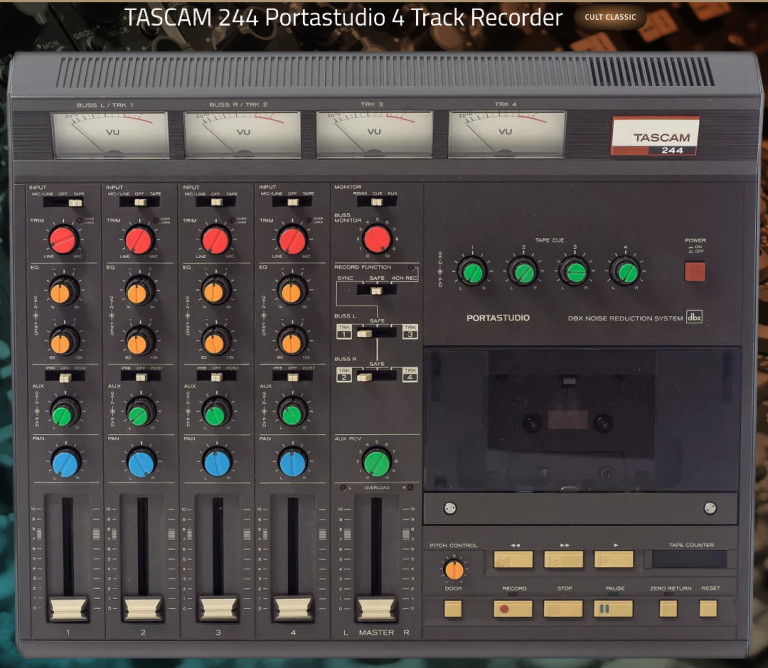
Task: Click the Buss L track selector switch
Action: coord(376,332)
